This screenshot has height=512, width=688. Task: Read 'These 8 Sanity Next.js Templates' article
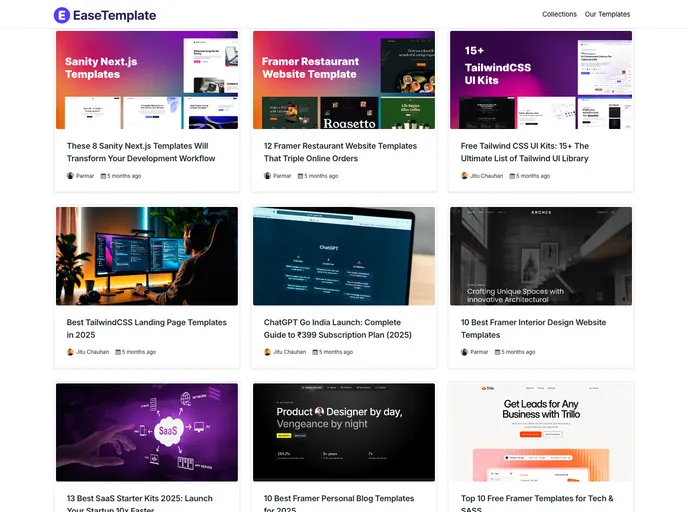[x=141, y=152]
